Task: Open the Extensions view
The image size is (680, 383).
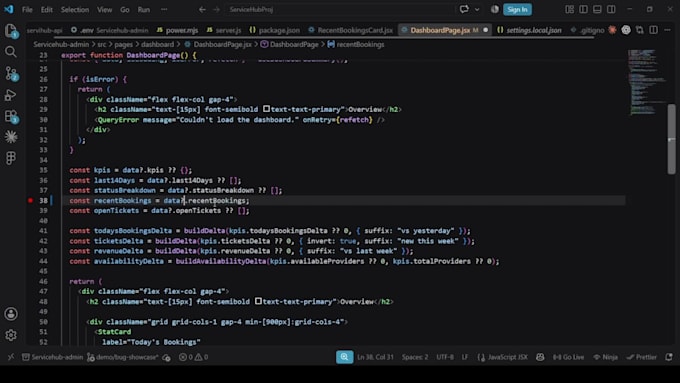Action: [11, 116]
